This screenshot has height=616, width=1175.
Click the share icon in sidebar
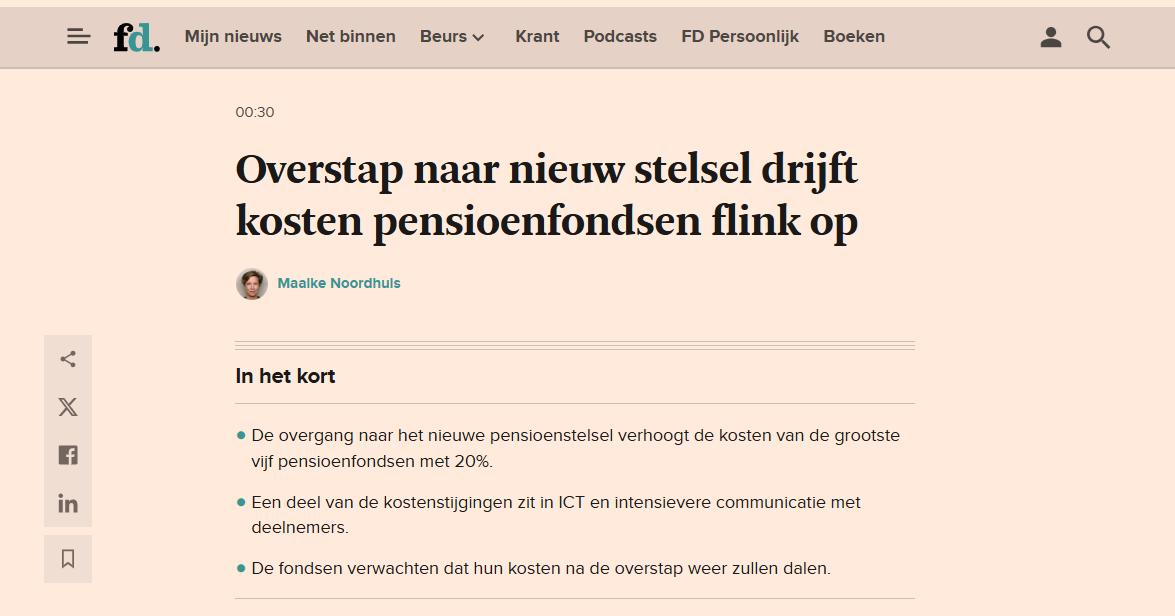(x=68, y=359)
